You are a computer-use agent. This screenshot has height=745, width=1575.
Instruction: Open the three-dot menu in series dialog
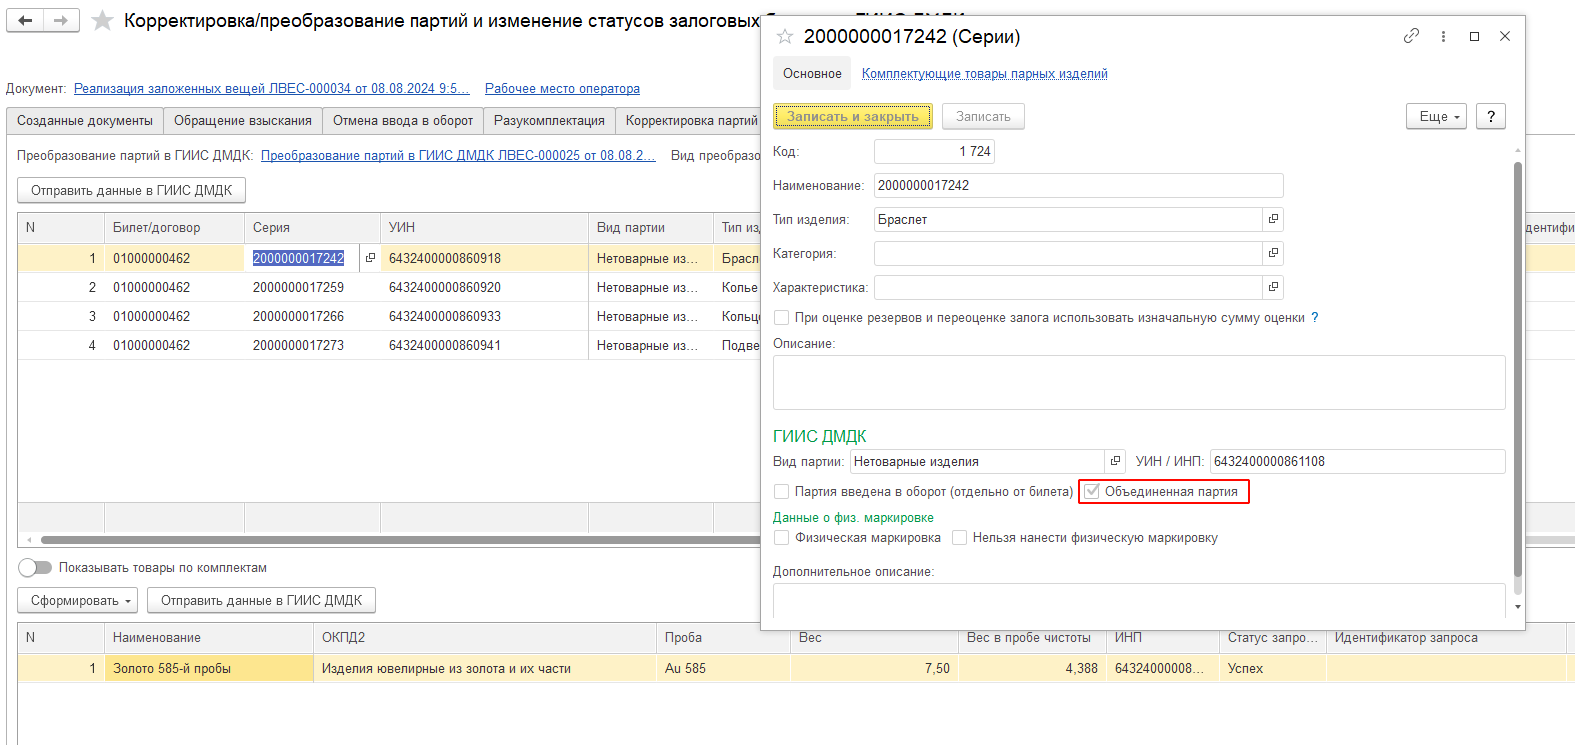click(x=1443, y=36)
